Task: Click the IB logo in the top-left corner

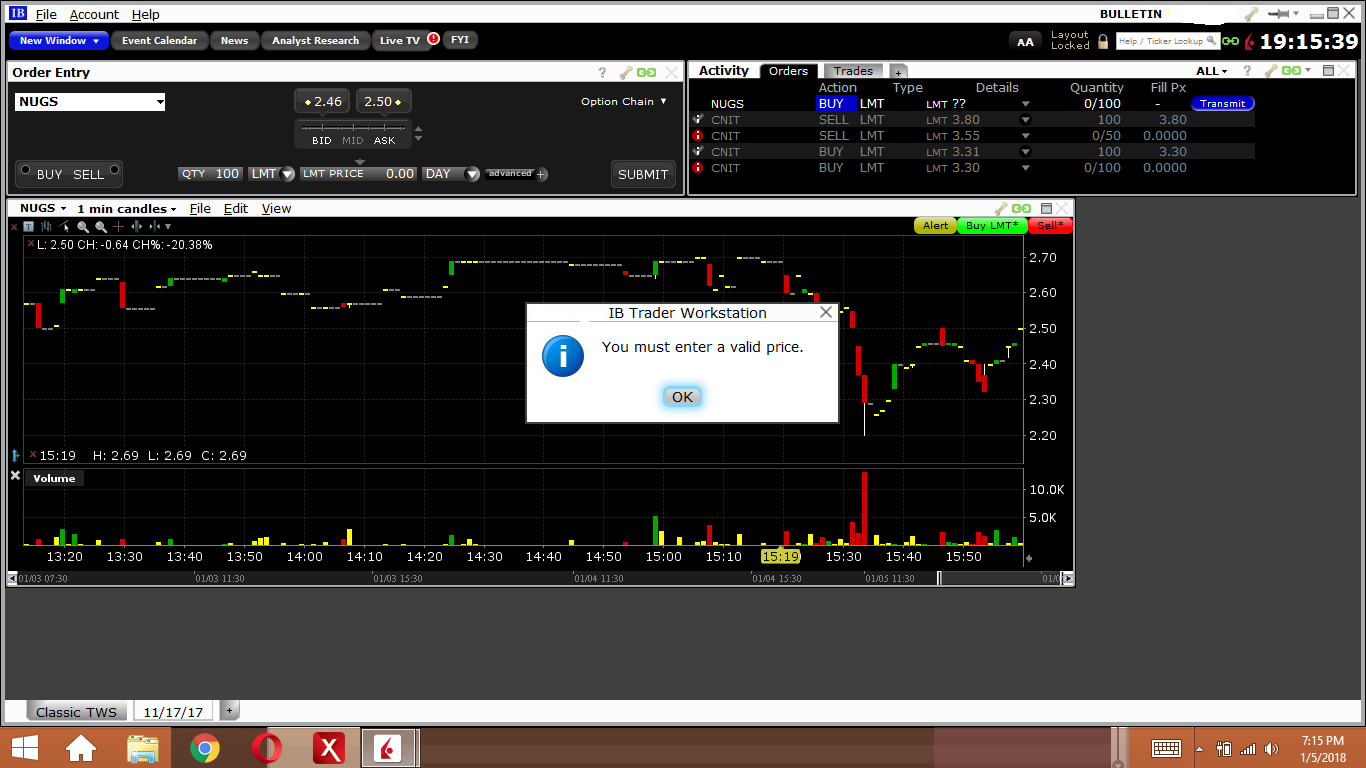Action: pyautogui.click(x=18, y=14)
